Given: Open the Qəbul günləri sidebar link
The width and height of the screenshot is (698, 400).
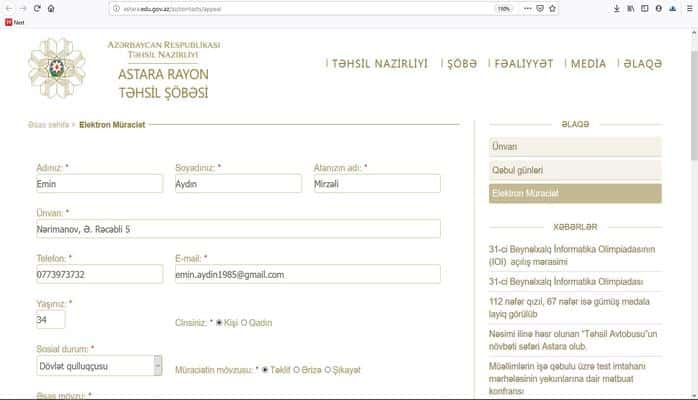Looking at the screenshot, I should point(574,170).
